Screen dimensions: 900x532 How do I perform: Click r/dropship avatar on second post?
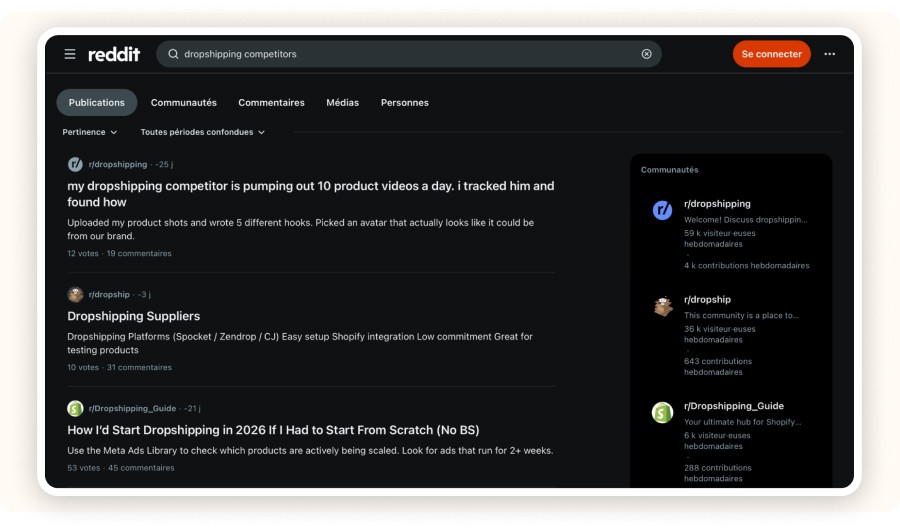75,294
